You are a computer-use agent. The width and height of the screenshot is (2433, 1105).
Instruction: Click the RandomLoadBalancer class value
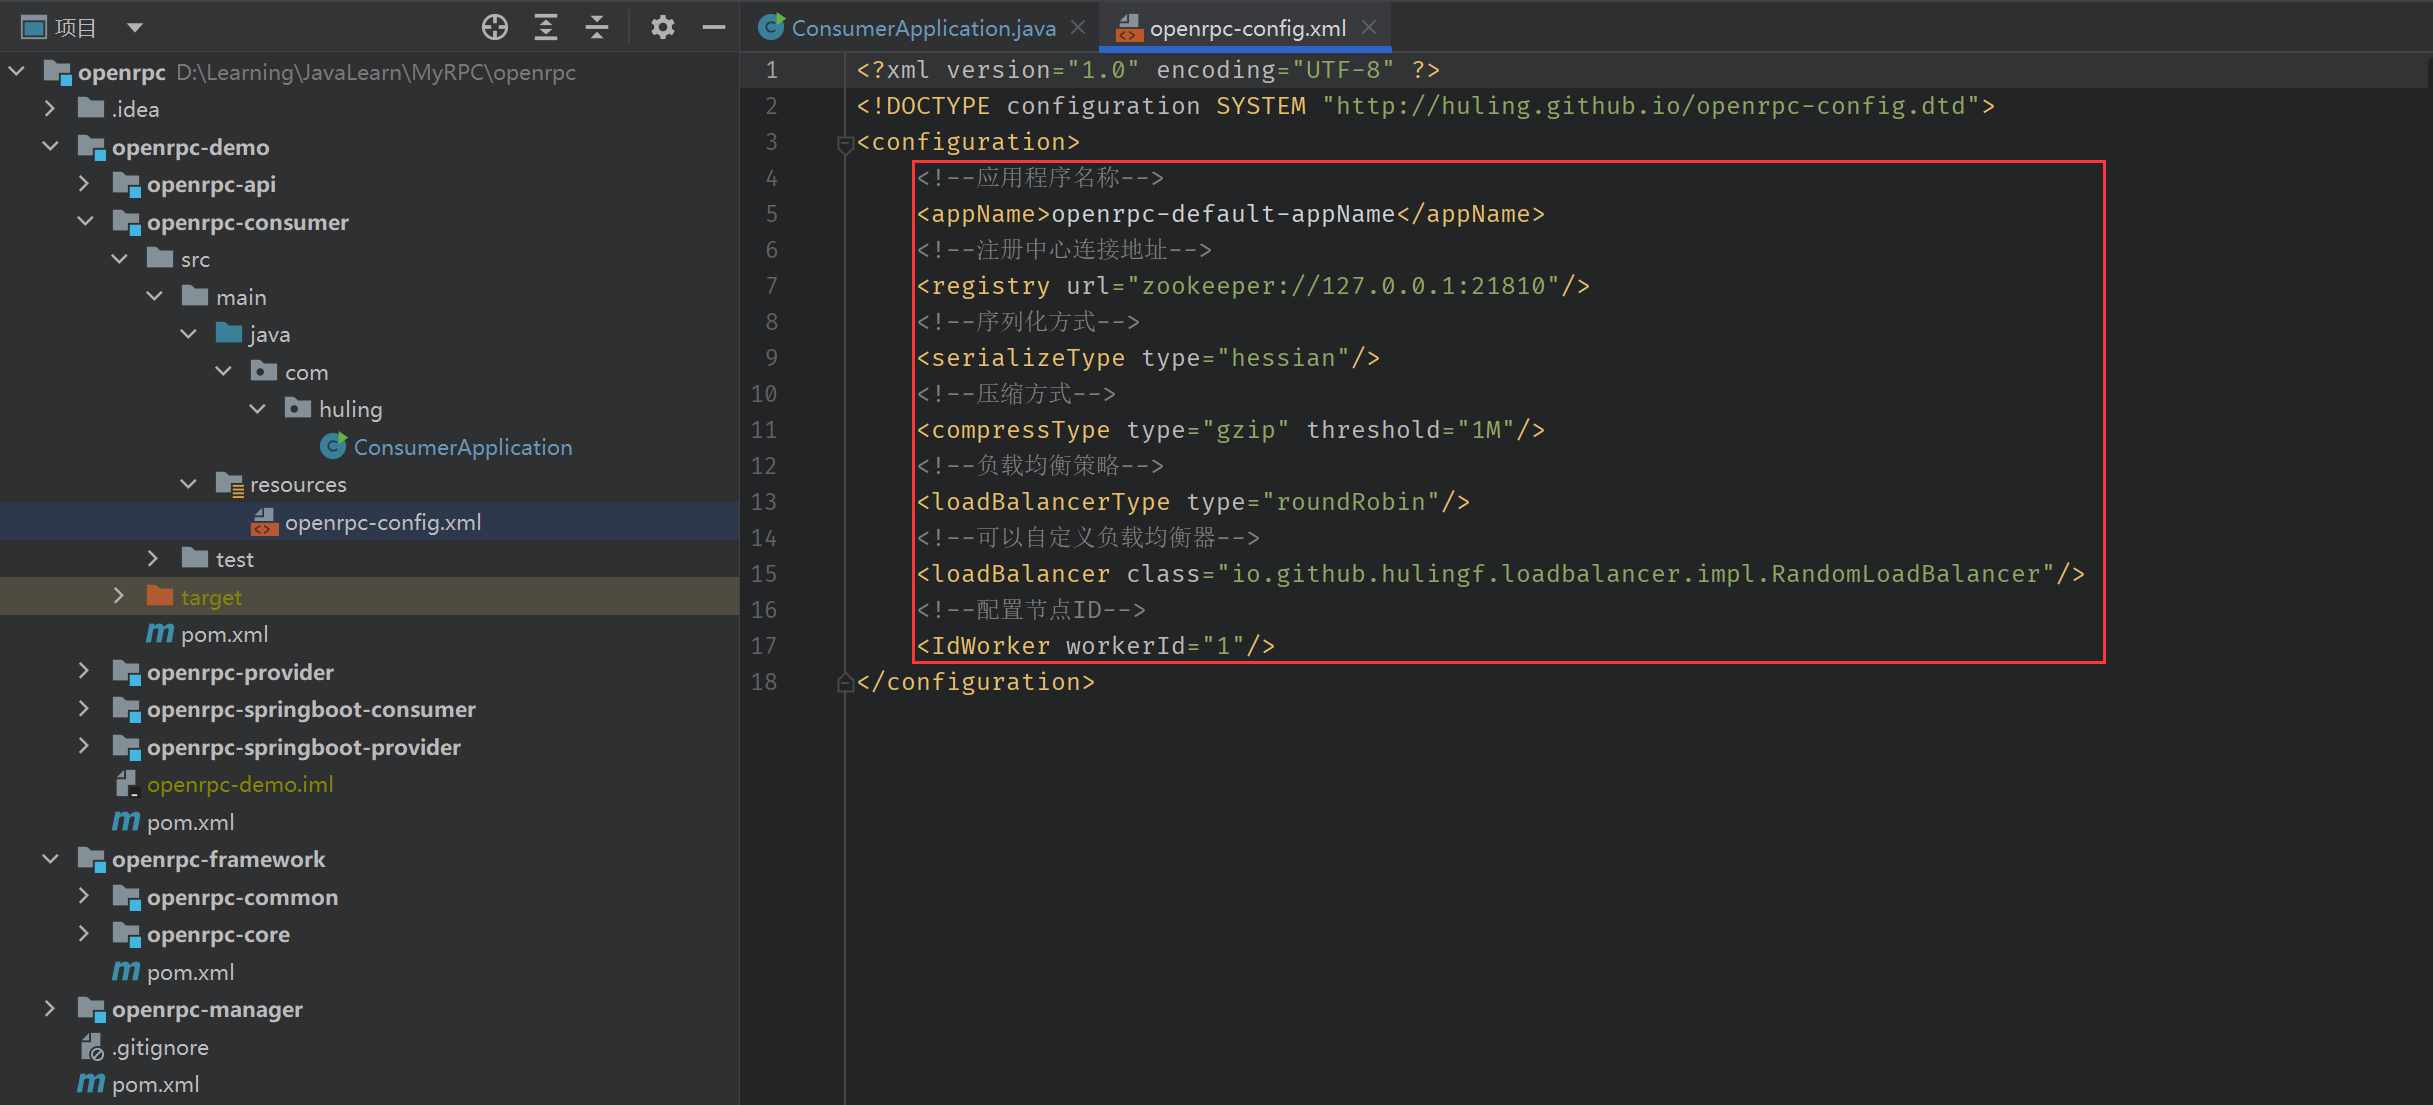(x=1636, y=574)
